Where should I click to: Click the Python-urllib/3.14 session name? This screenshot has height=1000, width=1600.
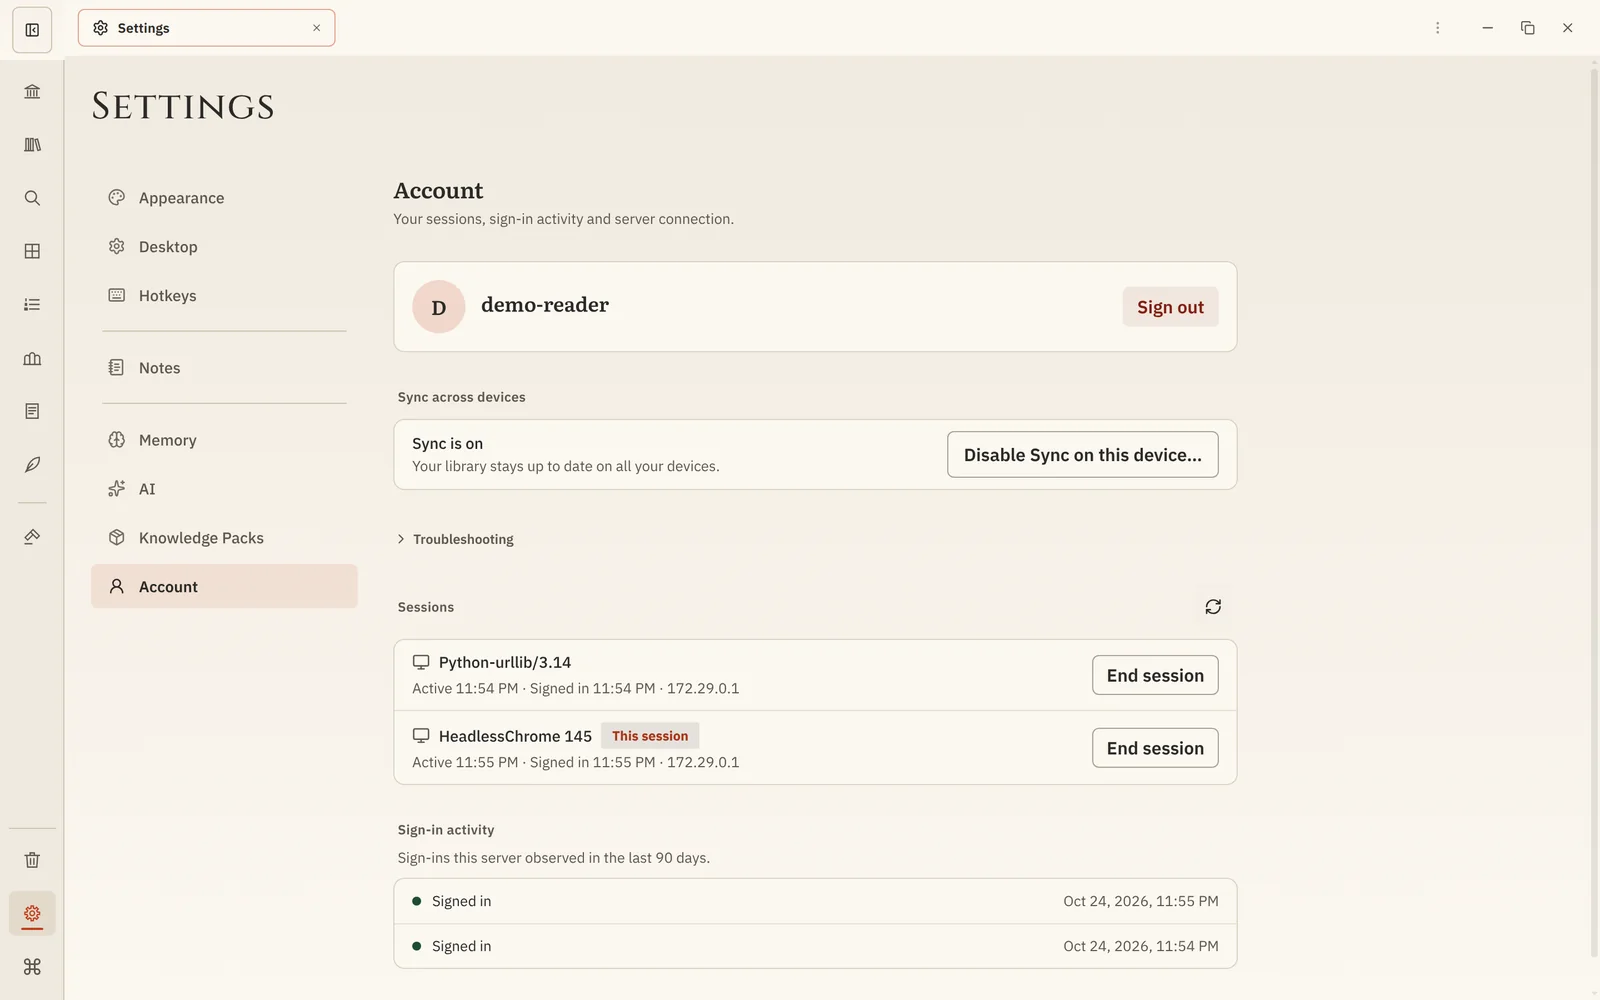(505, 662)
